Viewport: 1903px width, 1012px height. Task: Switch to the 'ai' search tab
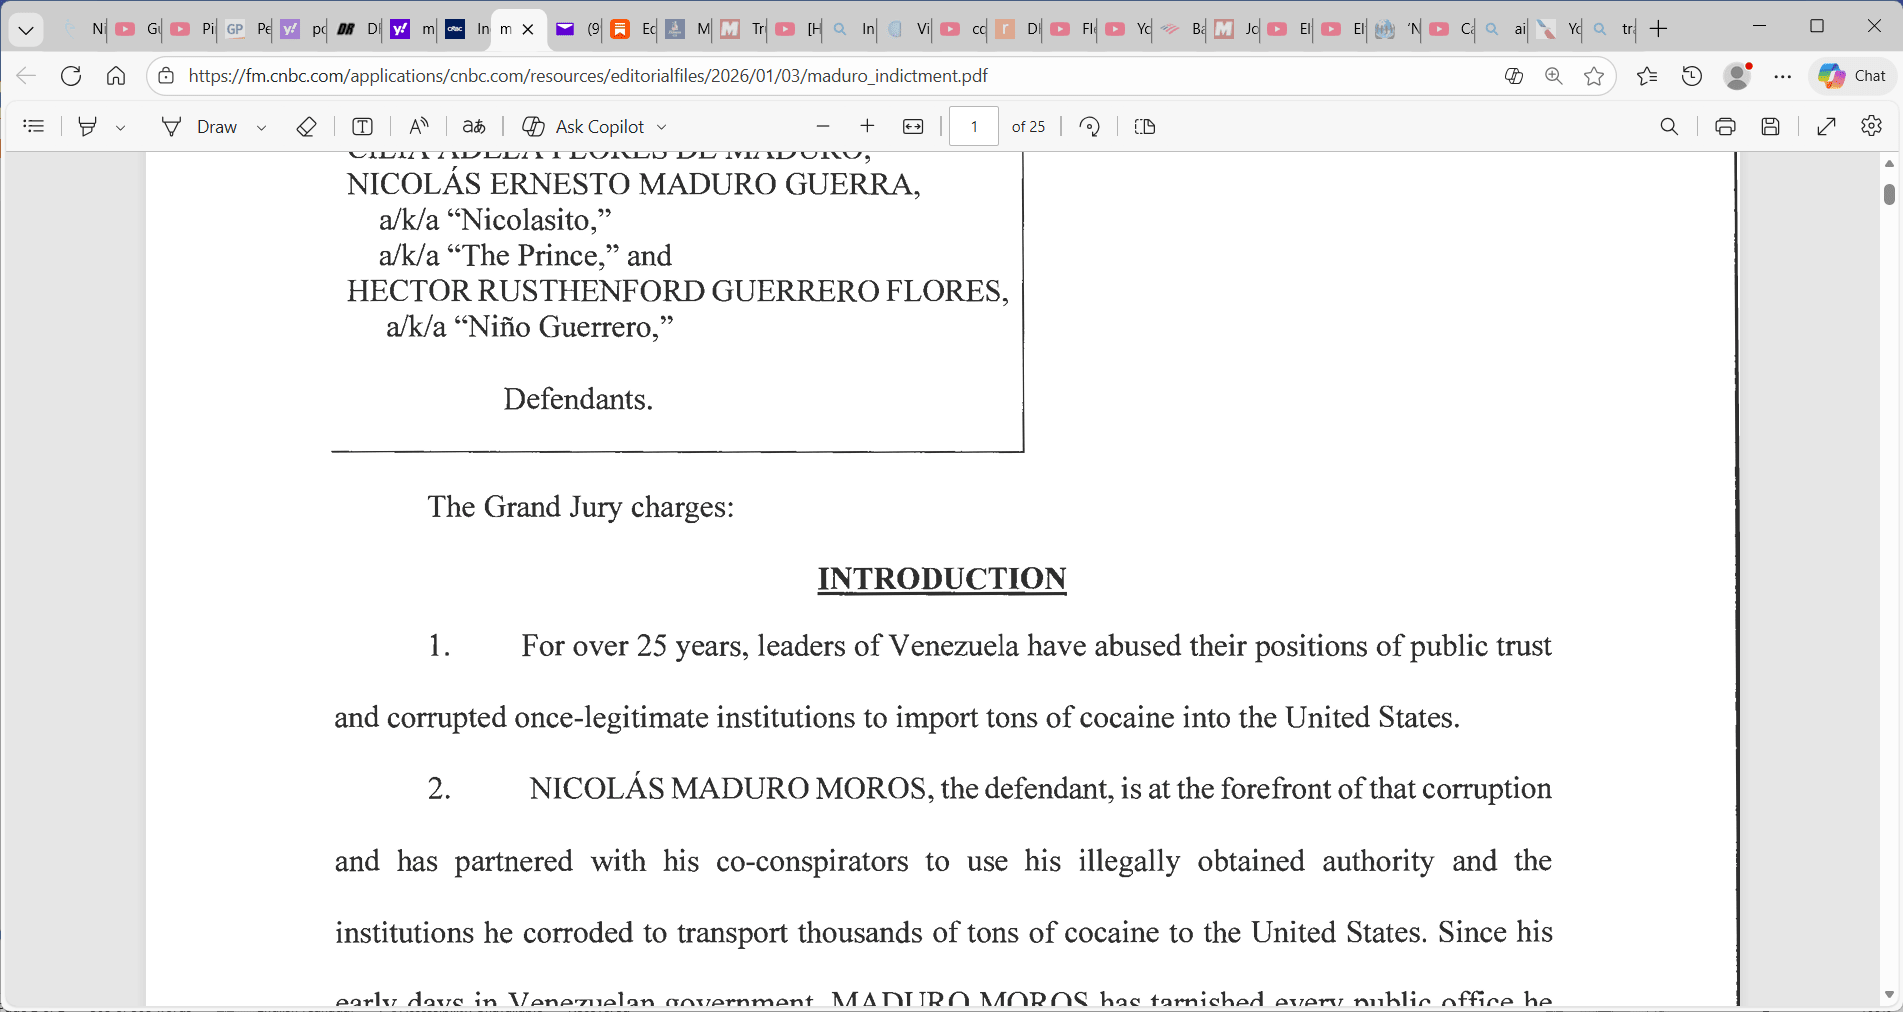pyautogui.click(x=1505, y=30)
